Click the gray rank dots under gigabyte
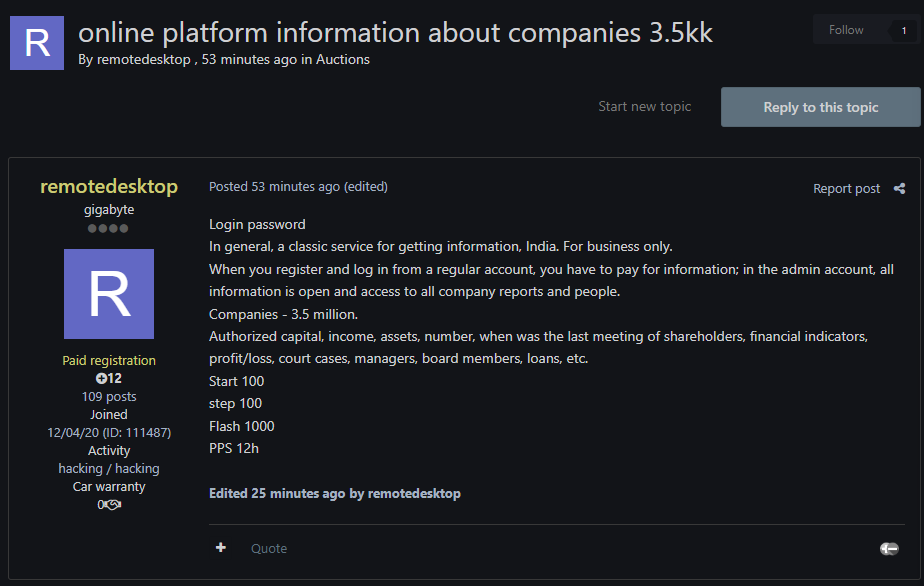Image resolution: width=924 pixels, height=586 pixels. coord(108,228)
